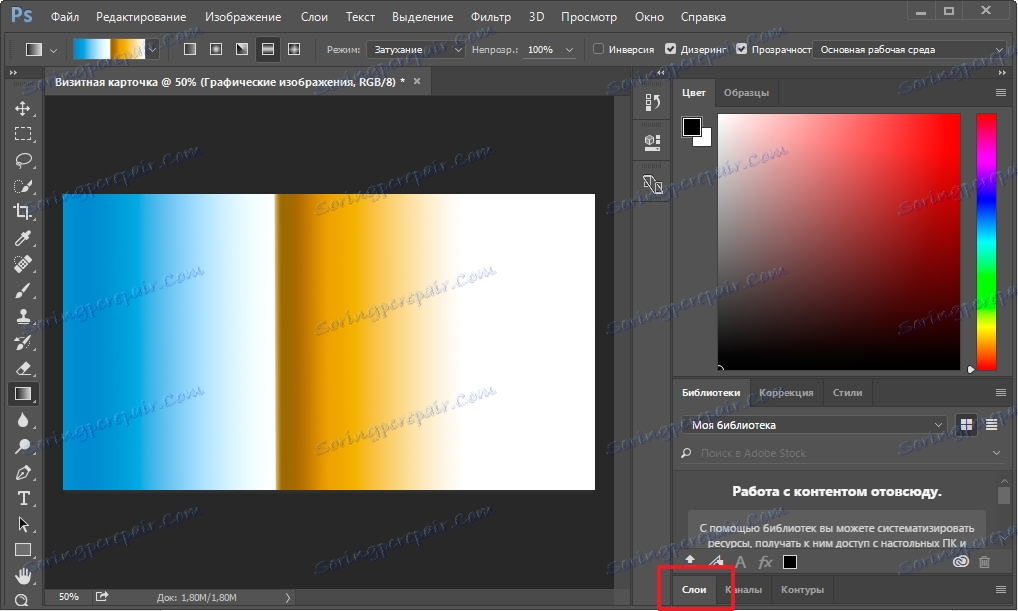Select the Rectangular Marquee tool
This screenshot has height=611, width=1018.
tap(22, 134)
